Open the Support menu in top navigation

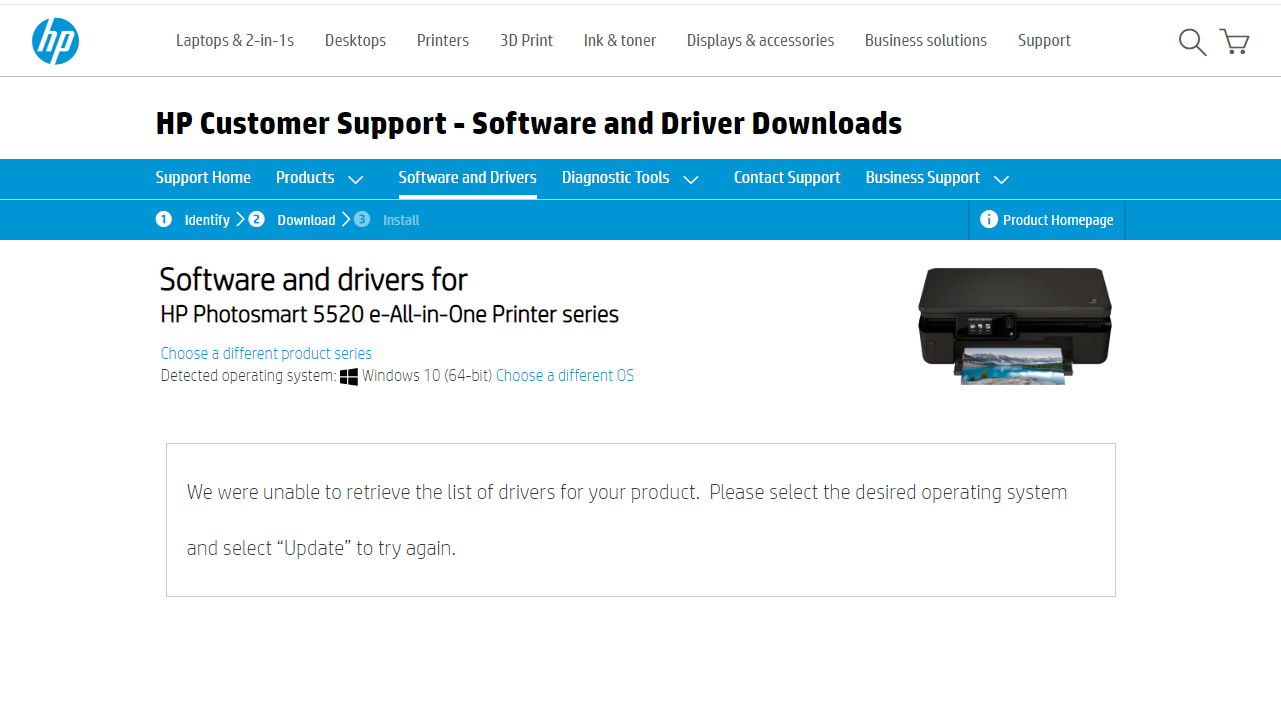1044,40
